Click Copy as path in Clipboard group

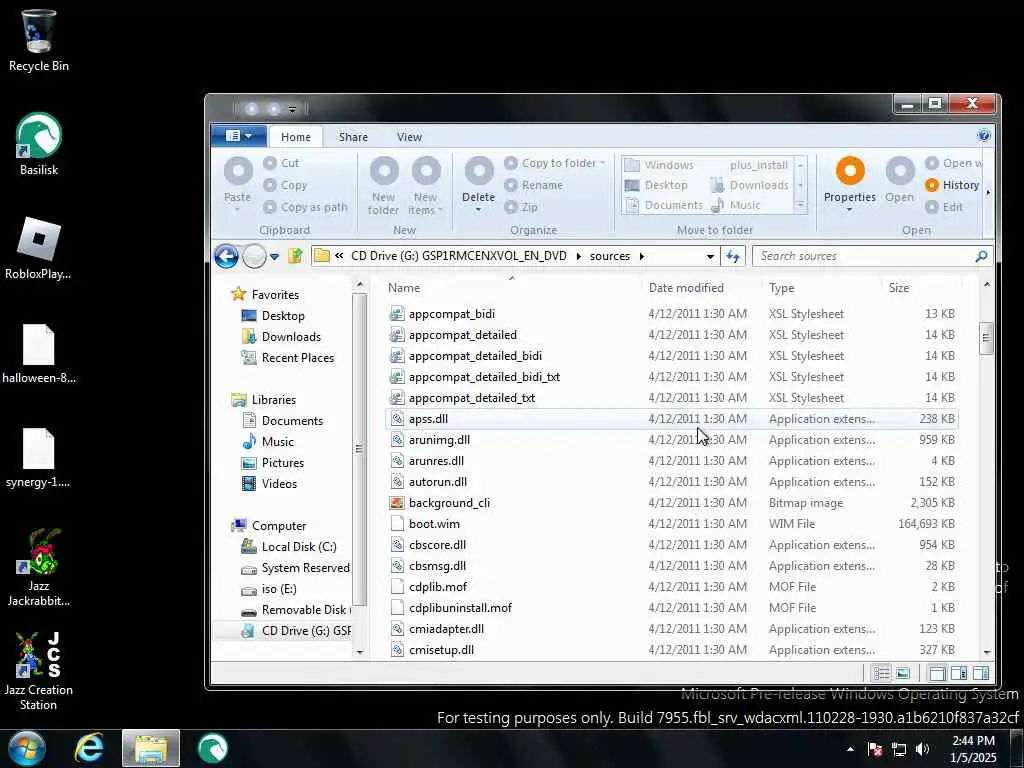click(x=306, y=207)
